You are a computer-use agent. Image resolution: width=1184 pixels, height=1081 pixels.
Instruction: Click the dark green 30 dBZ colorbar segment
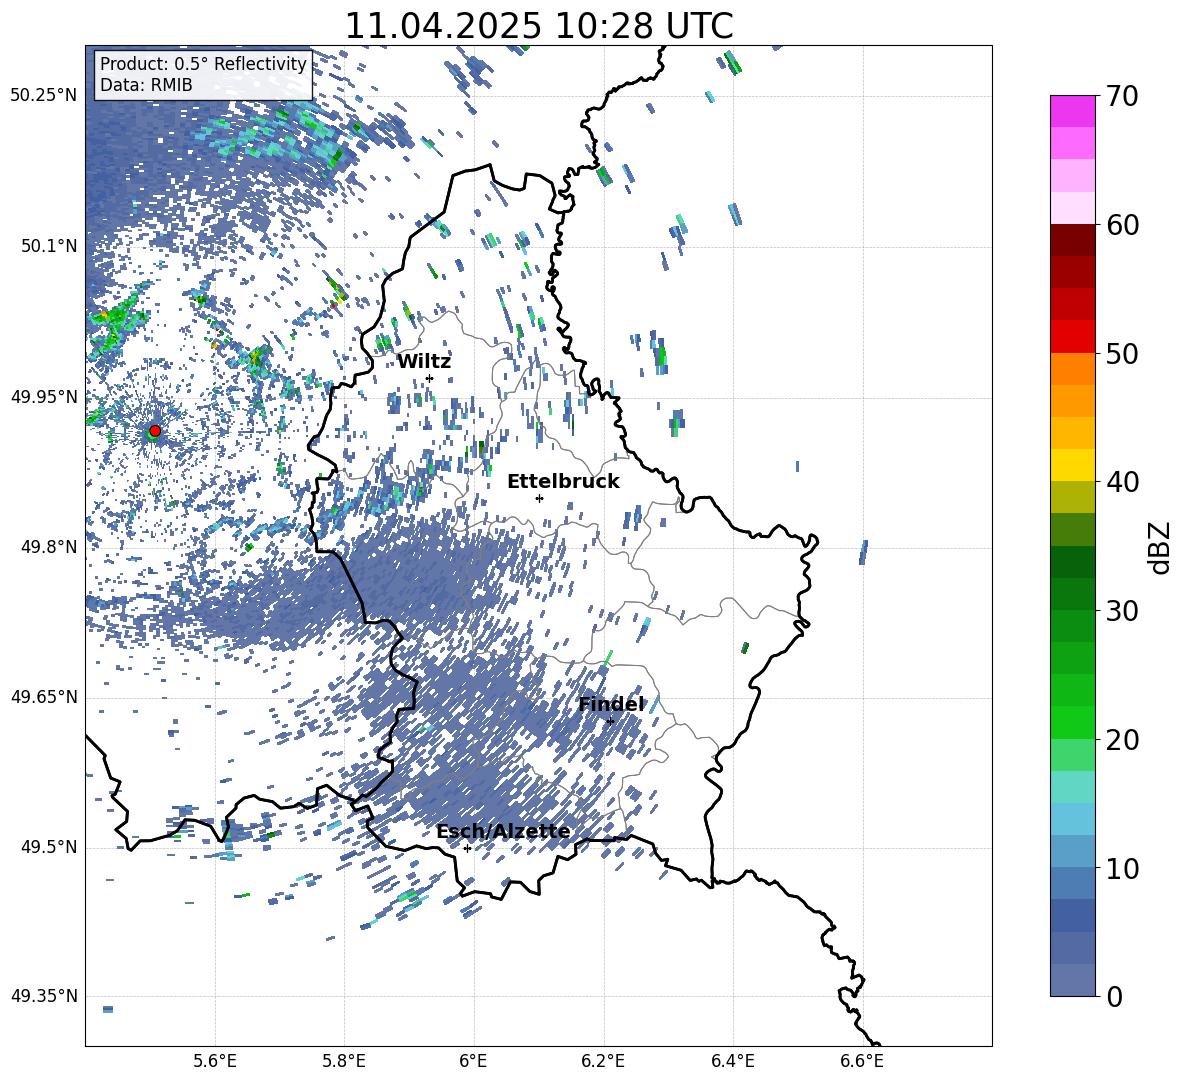1072,594
